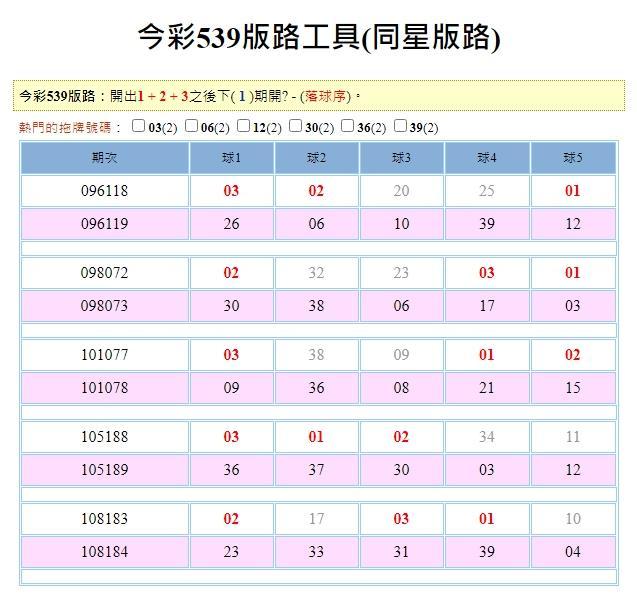Click ball3 value 08 in row 101078

[x=401, y=388]
